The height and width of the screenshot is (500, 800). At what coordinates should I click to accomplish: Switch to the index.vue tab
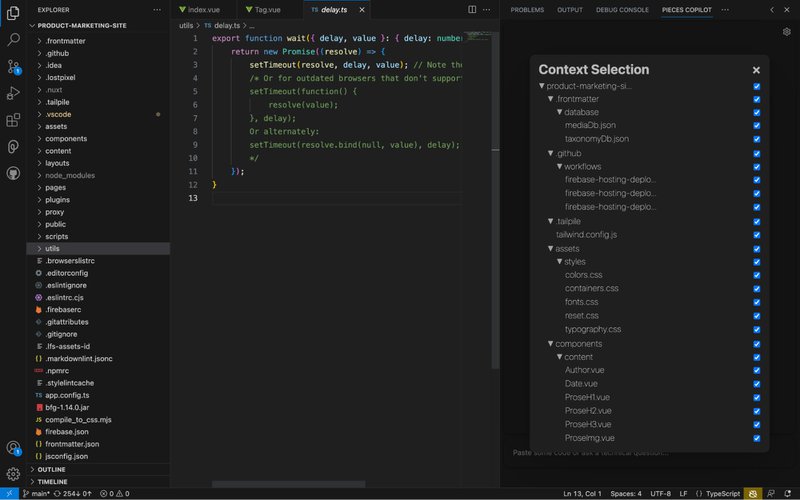(203, 10)
